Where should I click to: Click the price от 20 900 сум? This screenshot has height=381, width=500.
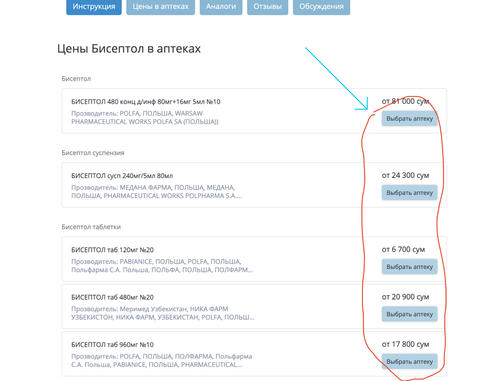(x=405, y=297)
